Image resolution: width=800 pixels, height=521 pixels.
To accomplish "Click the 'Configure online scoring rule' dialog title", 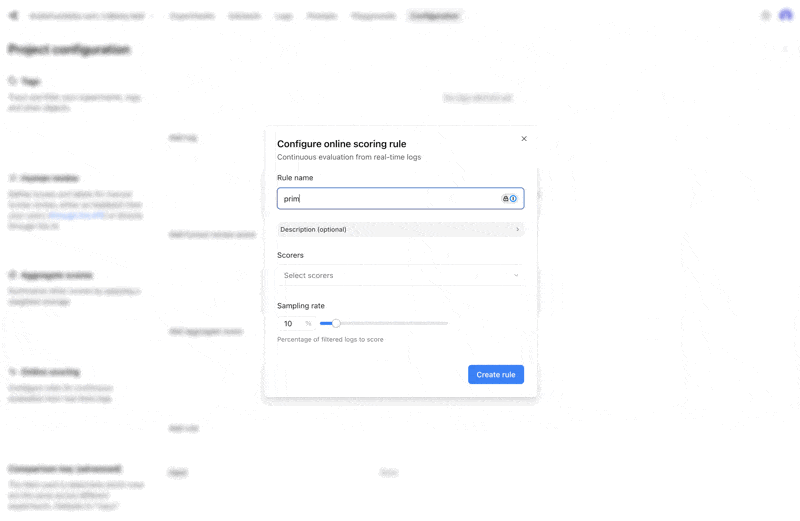I will click(x=341, y=144).
